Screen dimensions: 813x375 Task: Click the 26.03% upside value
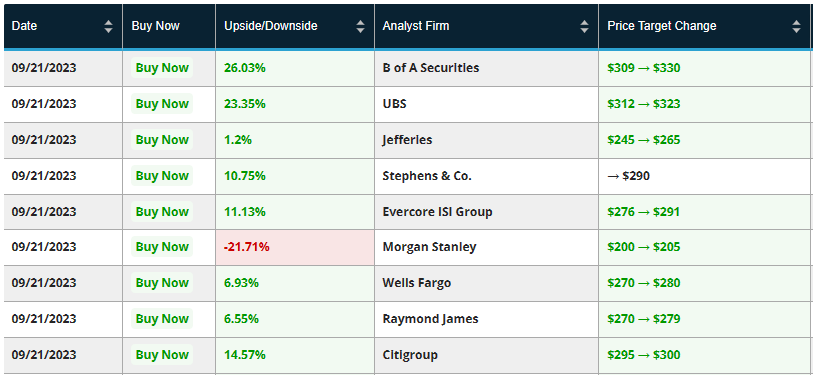245,68
